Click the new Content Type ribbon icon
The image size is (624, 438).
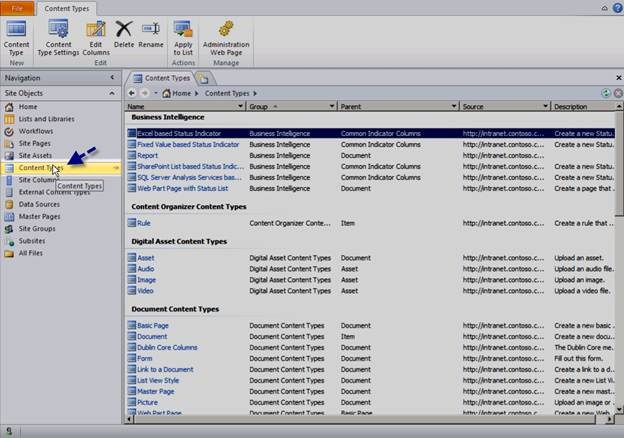pyautogui.click(x=16, y=38)
